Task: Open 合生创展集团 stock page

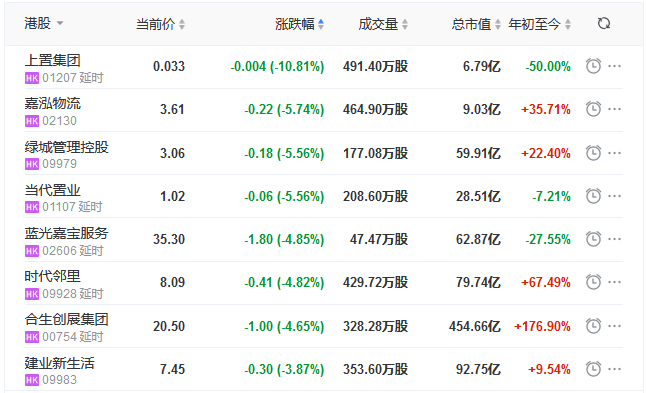Action: click(x=66, y=320)
